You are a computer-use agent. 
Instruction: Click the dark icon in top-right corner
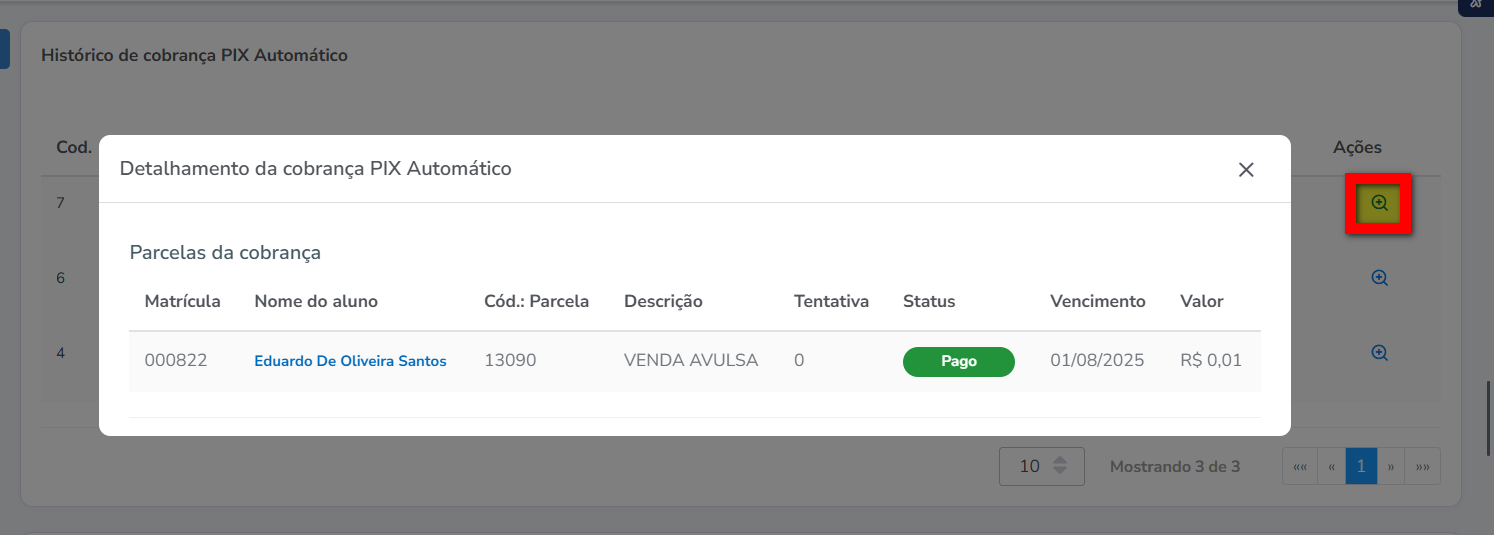(x=1476, y=5)
